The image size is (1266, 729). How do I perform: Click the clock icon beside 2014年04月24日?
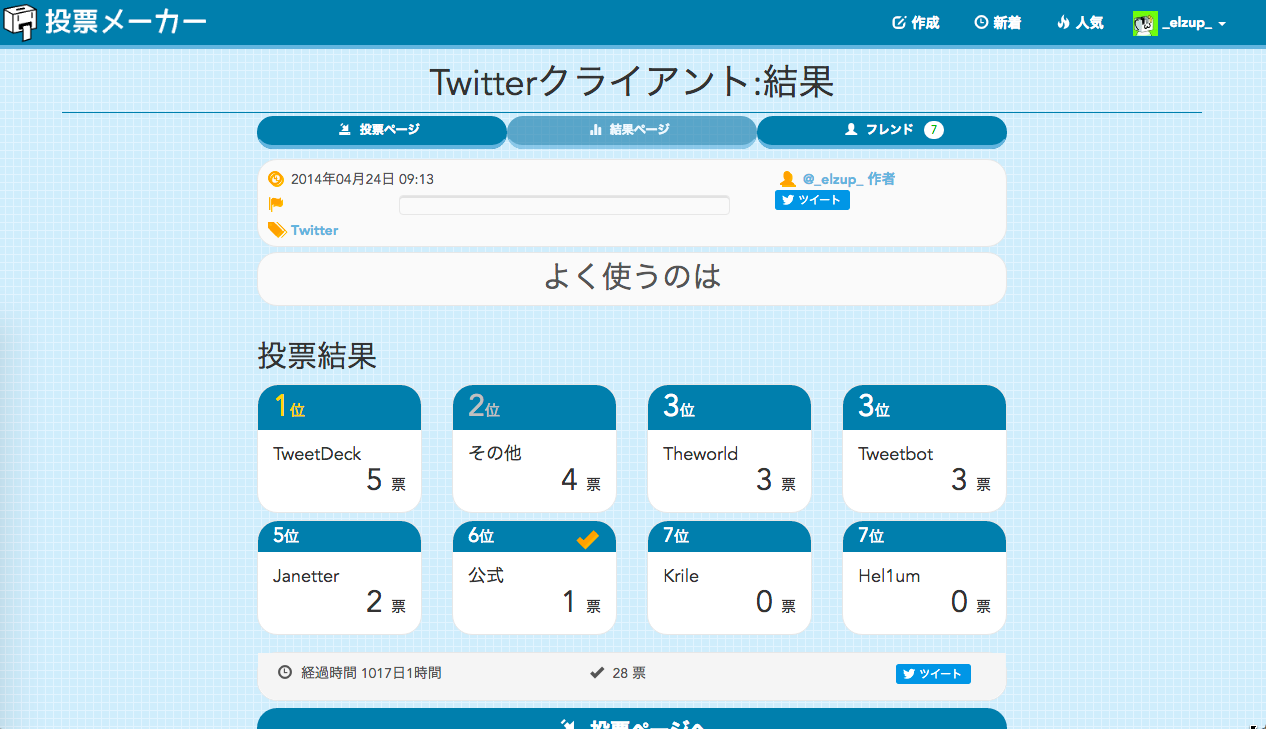pyautogui.click(x=276, y=179)
